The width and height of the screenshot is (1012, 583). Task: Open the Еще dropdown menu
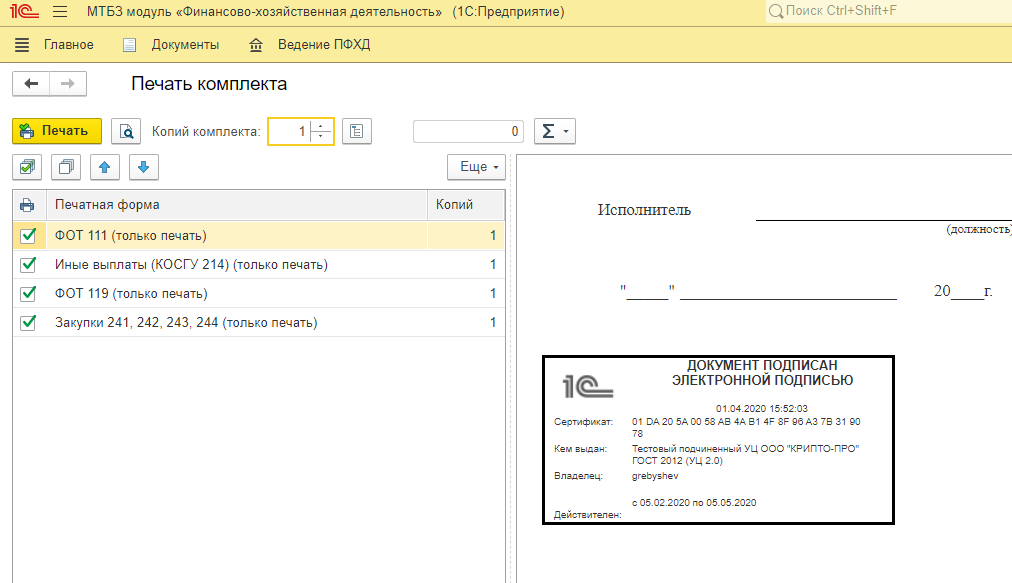click(x=475, y=166)
